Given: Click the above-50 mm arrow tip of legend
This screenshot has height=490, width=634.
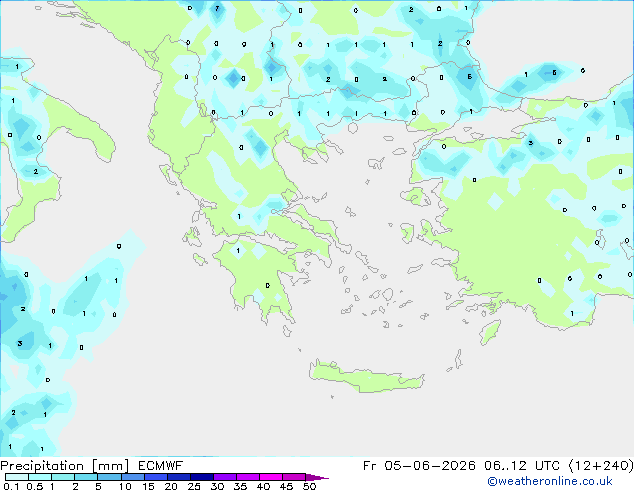Looking at the screenshot, I should 317,477.
